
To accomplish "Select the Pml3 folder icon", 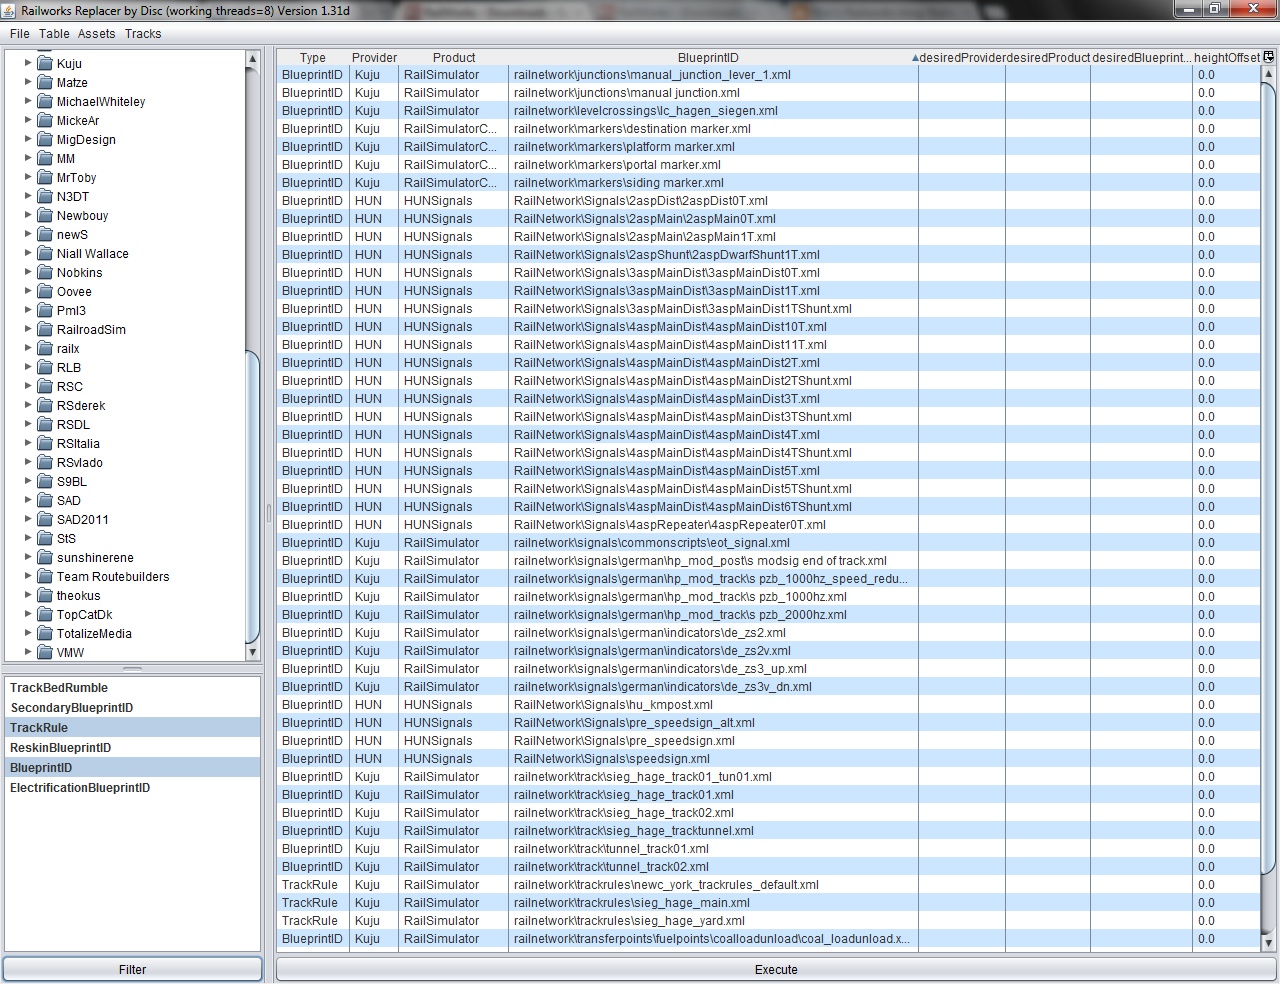I will click(x=44, y=310).
